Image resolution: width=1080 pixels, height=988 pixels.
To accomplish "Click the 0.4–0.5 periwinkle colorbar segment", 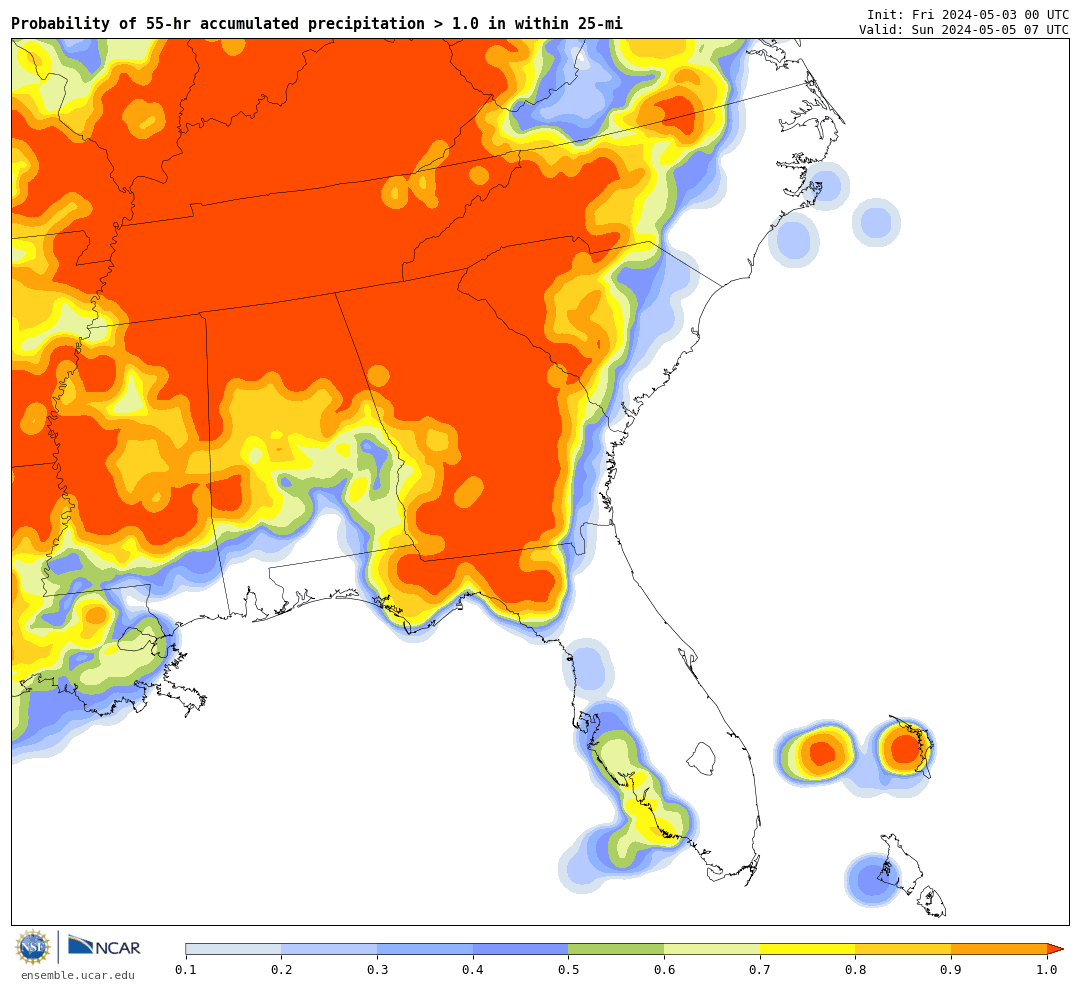I will pos(521,949).
